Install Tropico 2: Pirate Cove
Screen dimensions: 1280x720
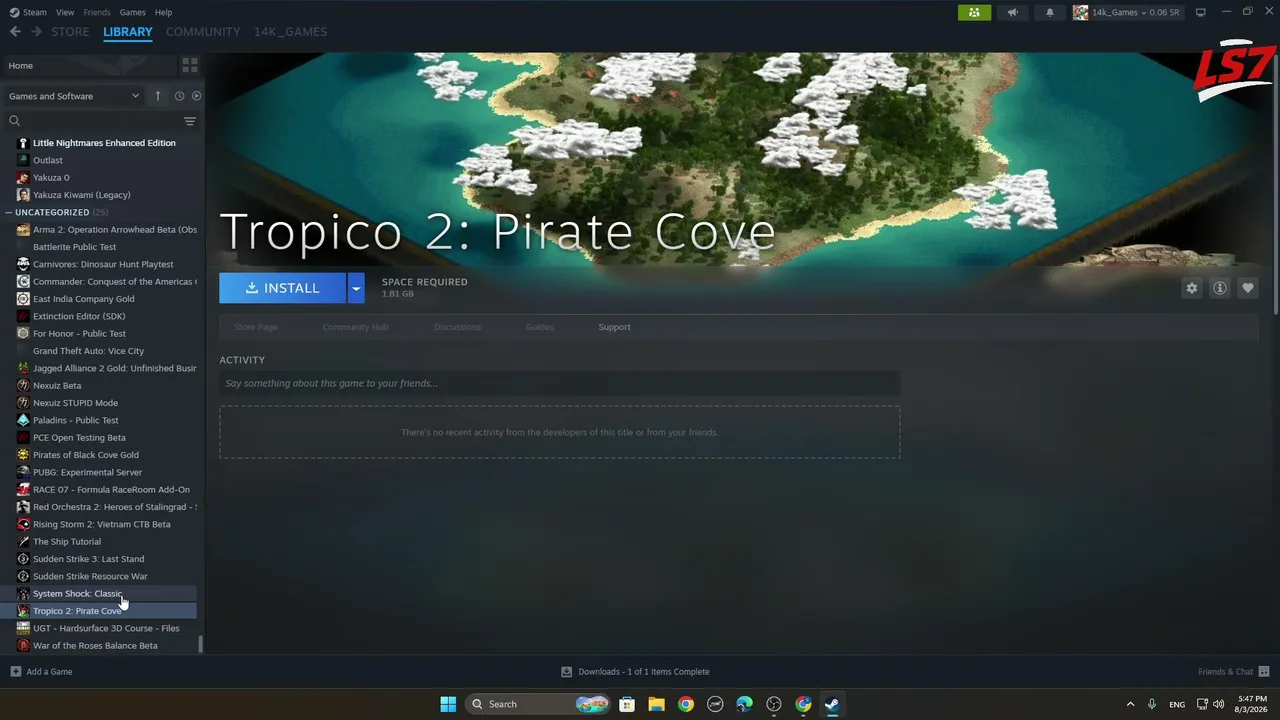coord(283,288)
